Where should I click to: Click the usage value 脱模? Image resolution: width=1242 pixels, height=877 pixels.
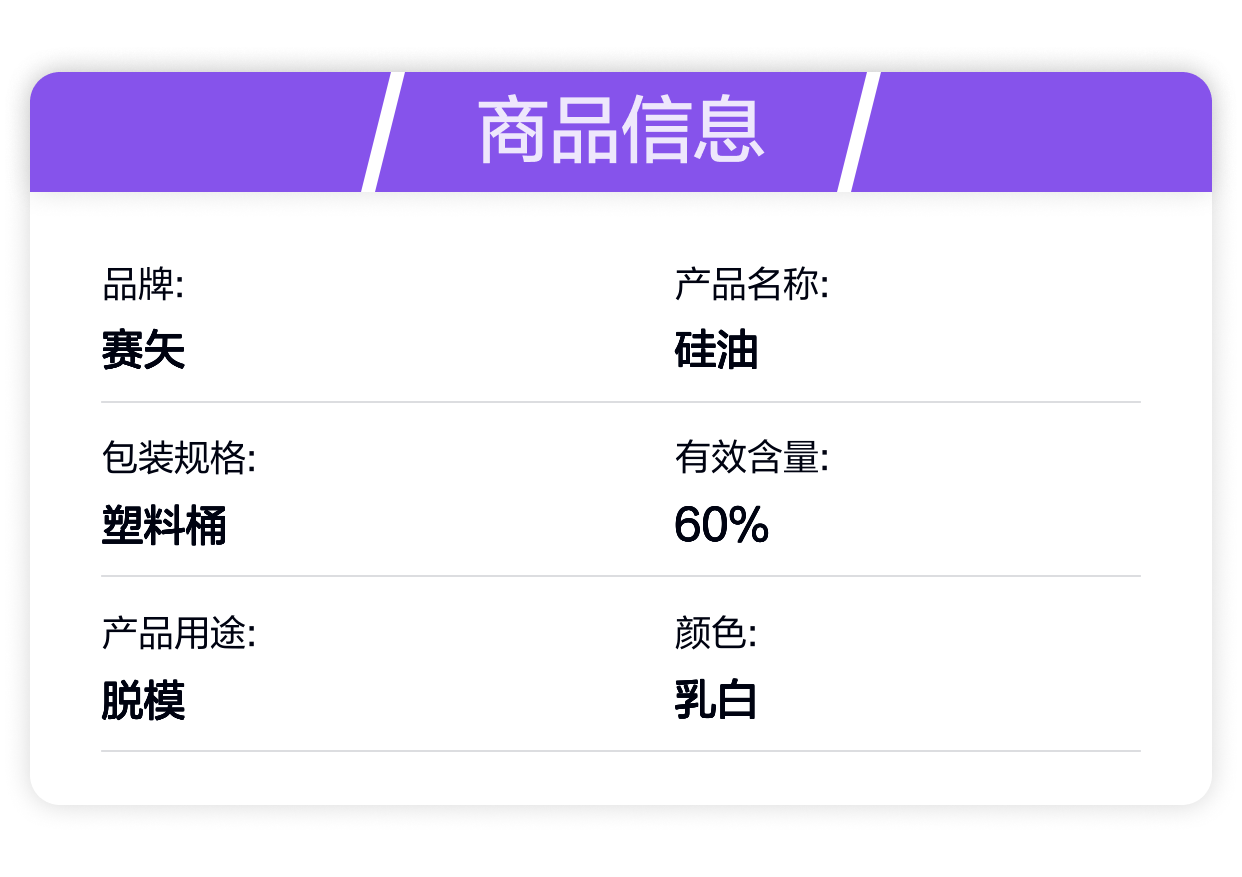pyautogui.click(x=143, y=700)
